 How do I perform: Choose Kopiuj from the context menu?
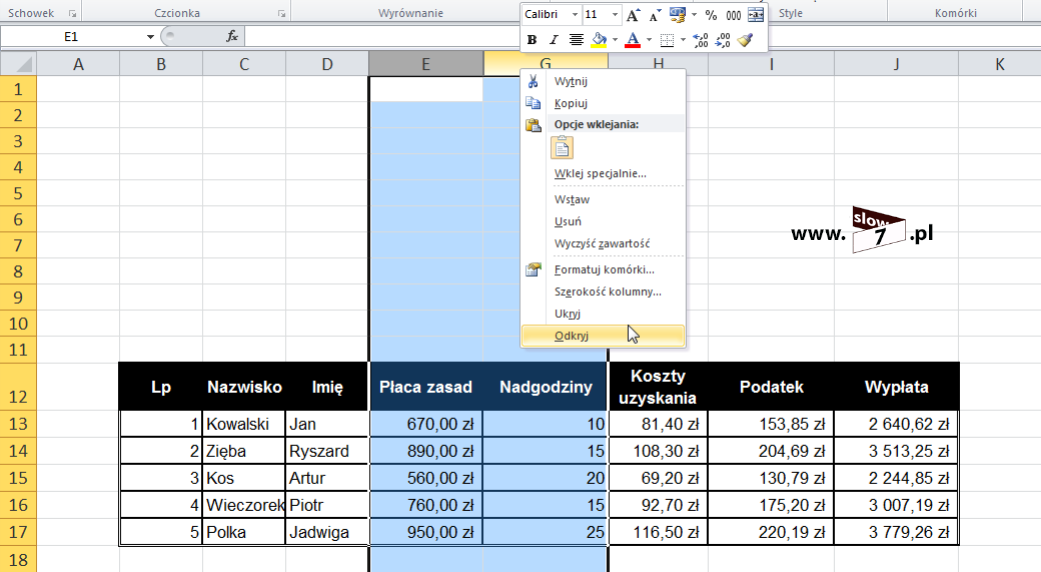point(603,103)
